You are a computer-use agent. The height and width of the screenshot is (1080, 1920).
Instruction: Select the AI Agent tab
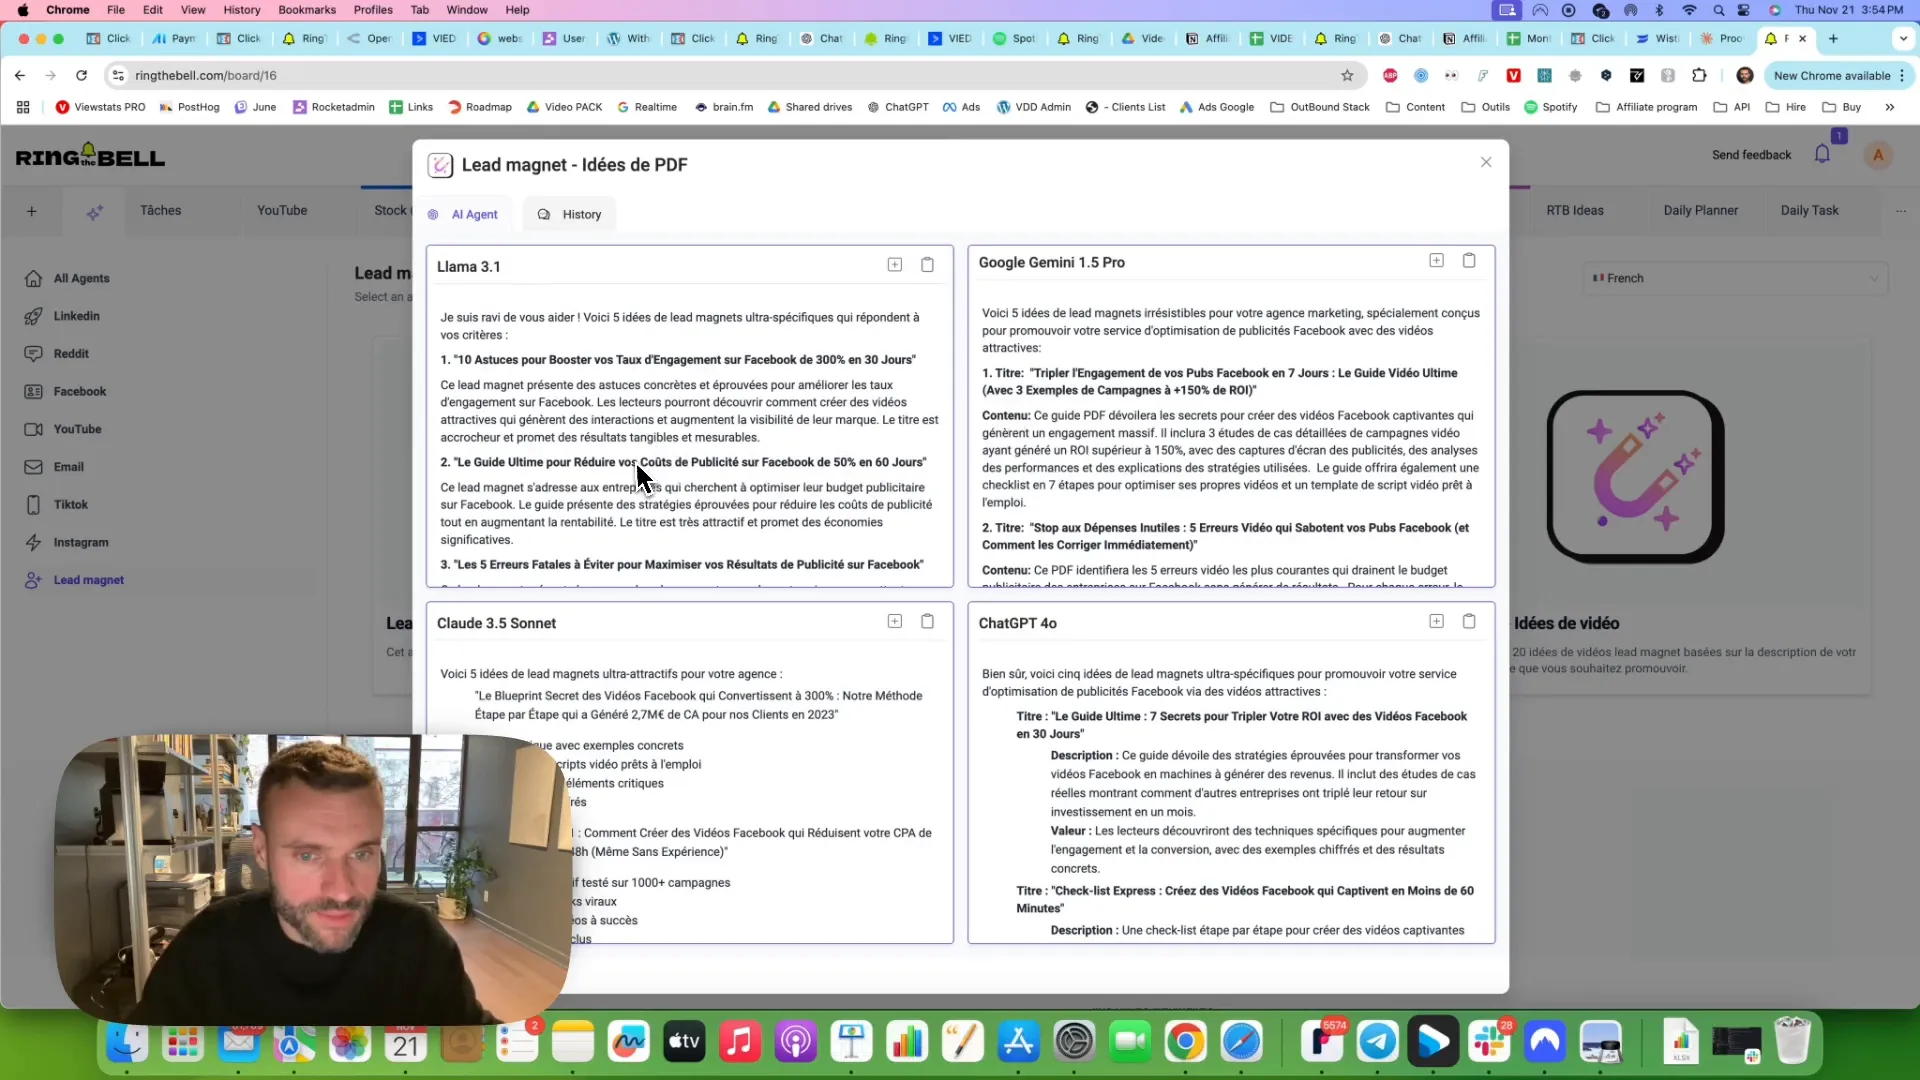[x=463, y=214]
